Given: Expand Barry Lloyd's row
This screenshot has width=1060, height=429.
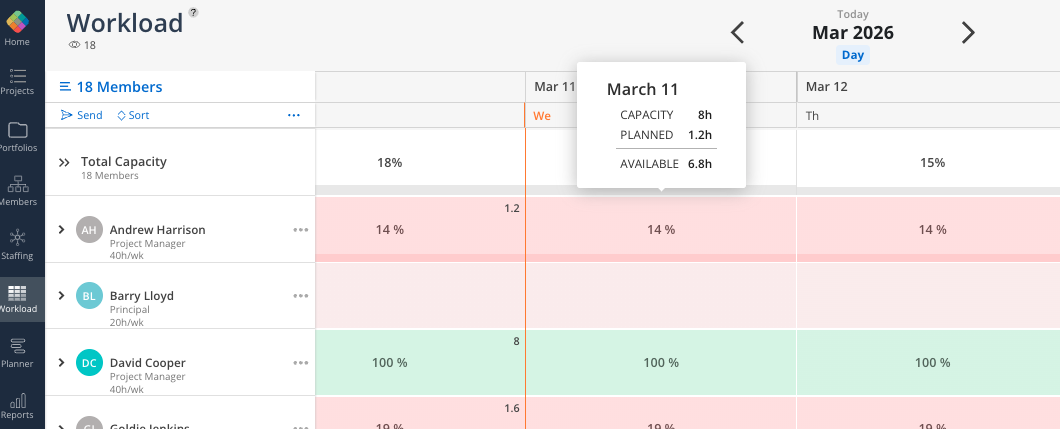Looking at the screenshot, I should point(61,296).
